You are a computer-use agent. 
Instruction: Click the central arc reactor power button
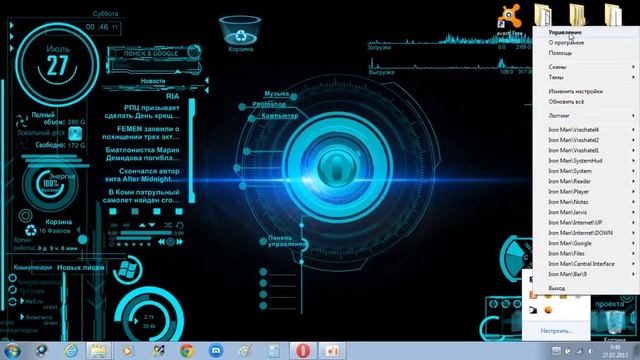click(x=337, y=167)
